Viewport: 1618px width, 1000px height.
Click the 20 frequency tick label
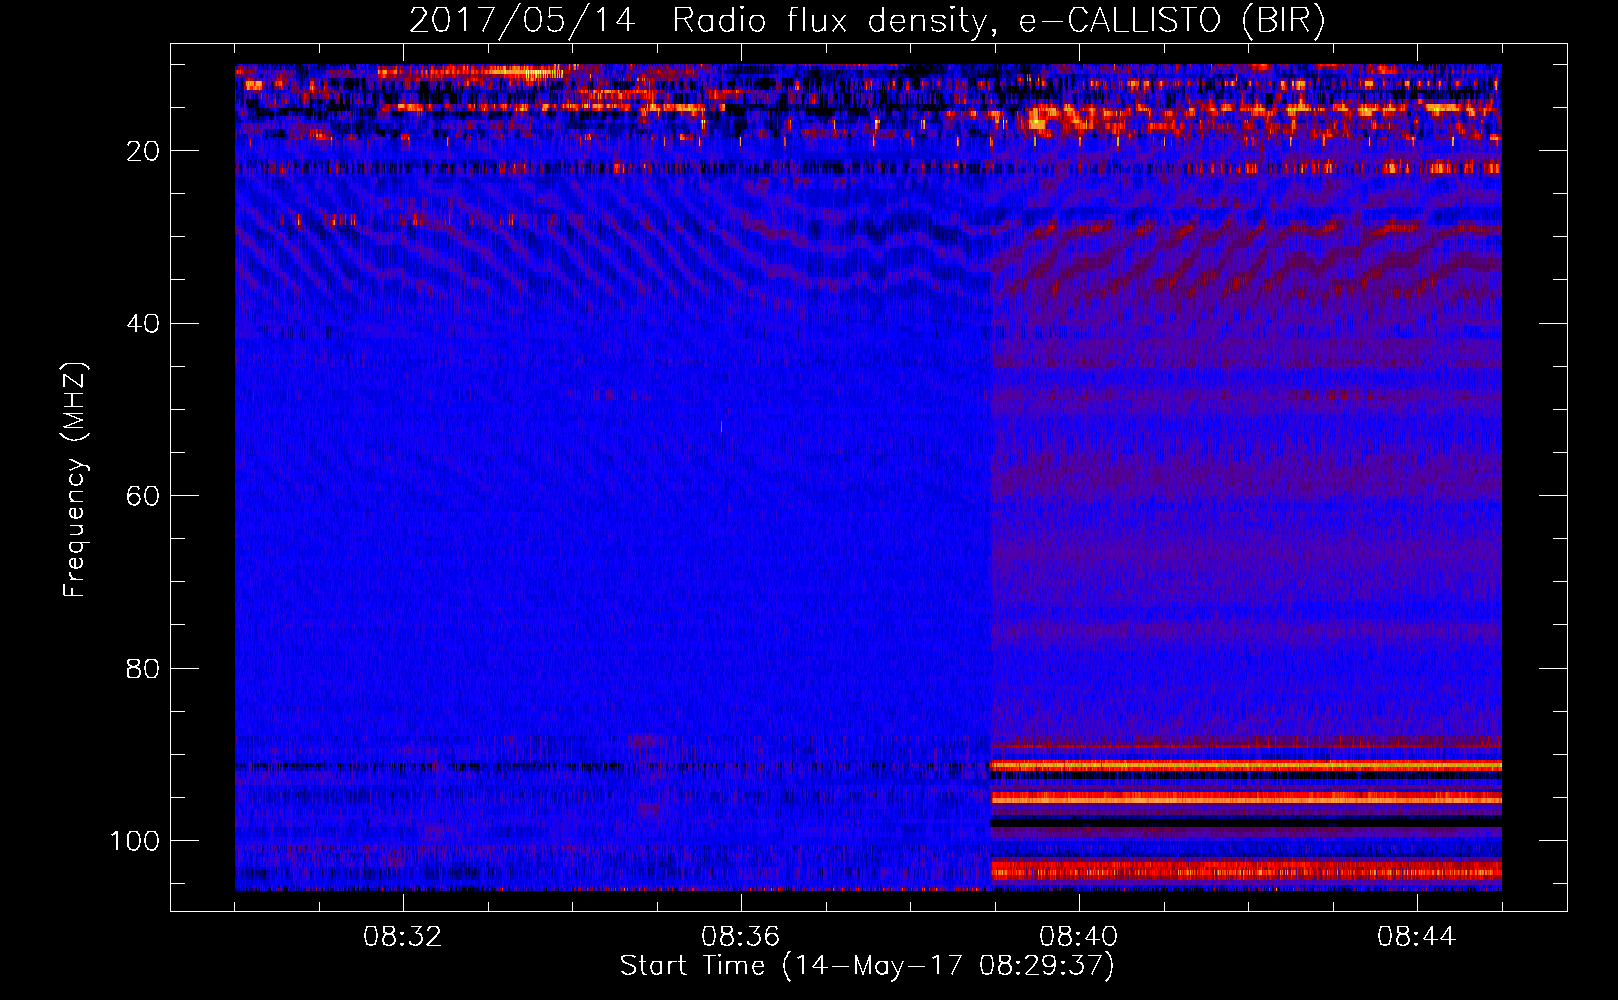(144, 151)
